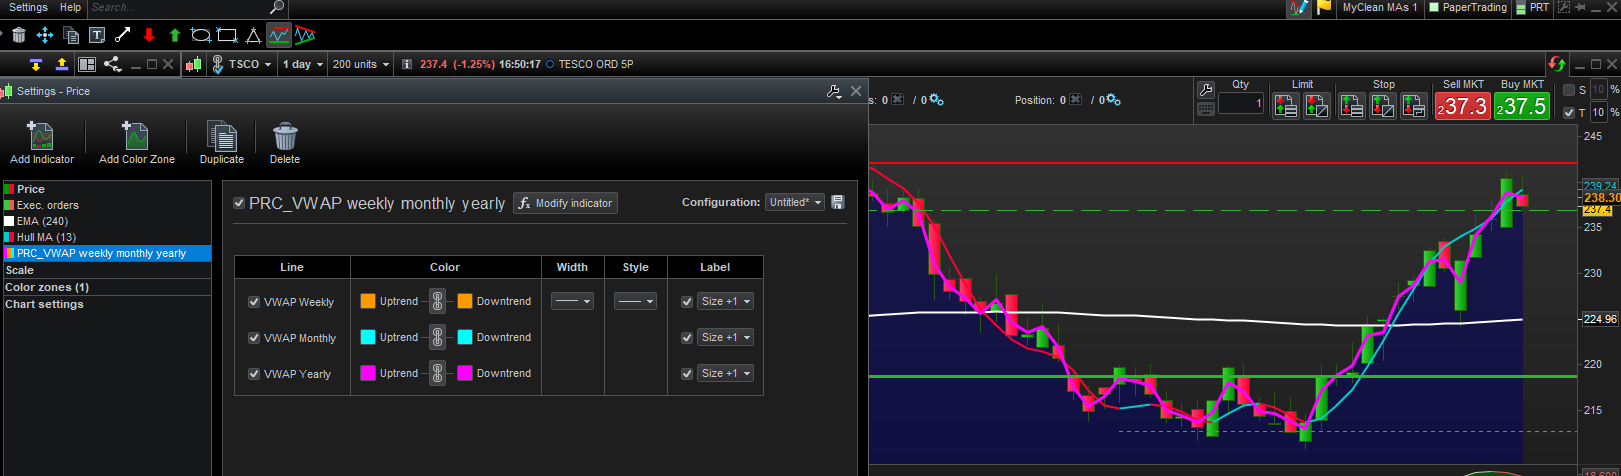Open the TSCO instrument dropdown
The height and width of the screenshot is (476, 1621).
click(x=251, y=64)
